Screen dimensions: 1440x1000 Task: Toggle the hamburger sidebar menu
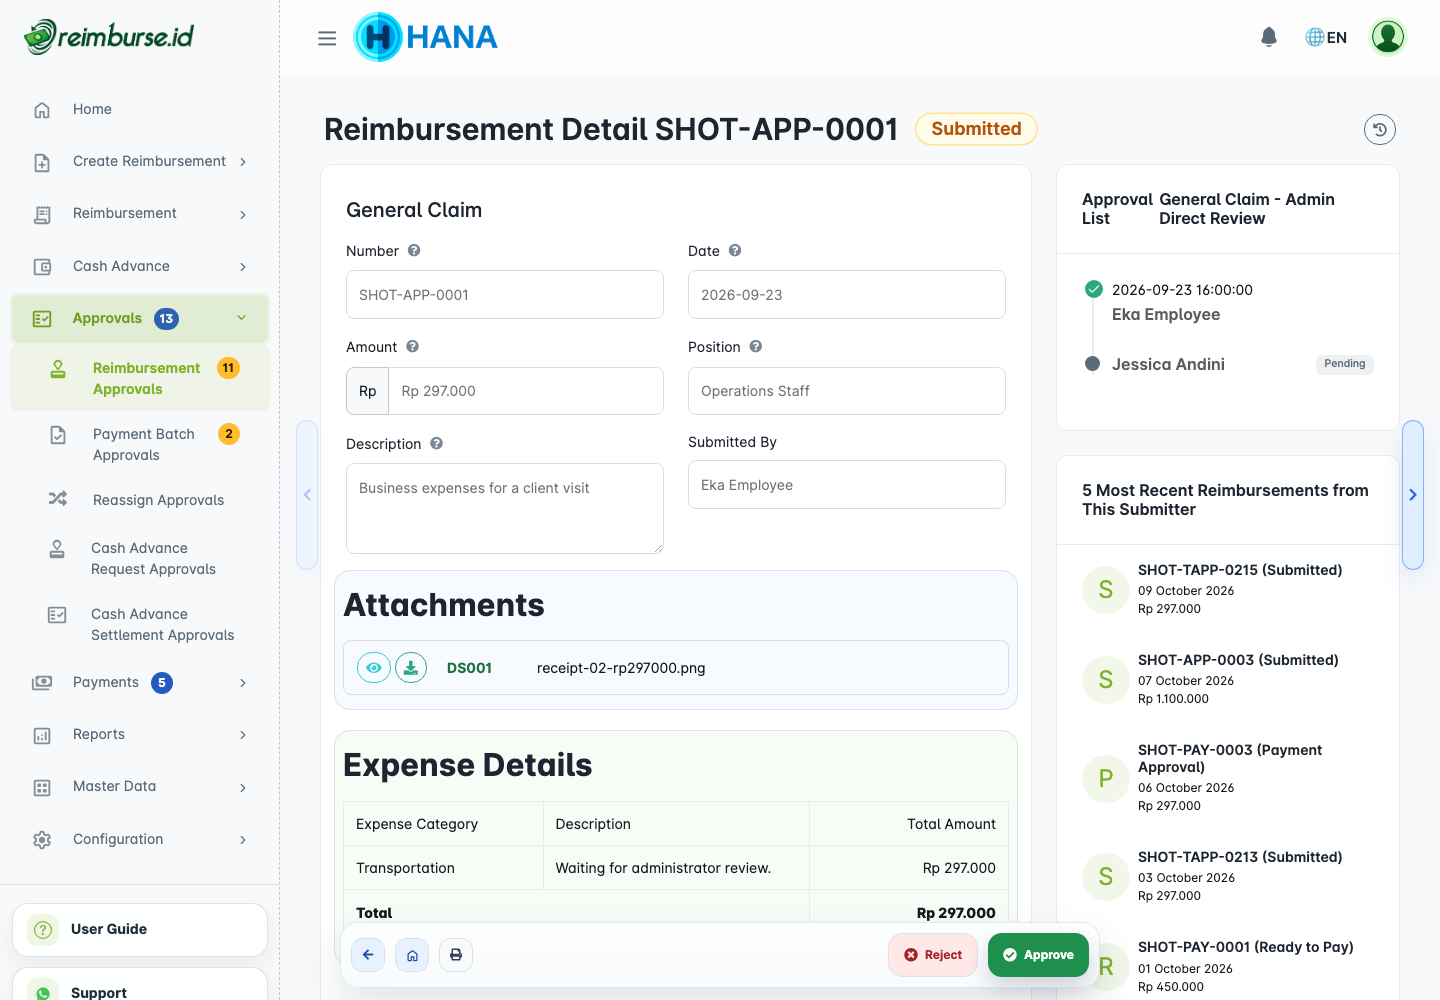click(x=327, y=38)
